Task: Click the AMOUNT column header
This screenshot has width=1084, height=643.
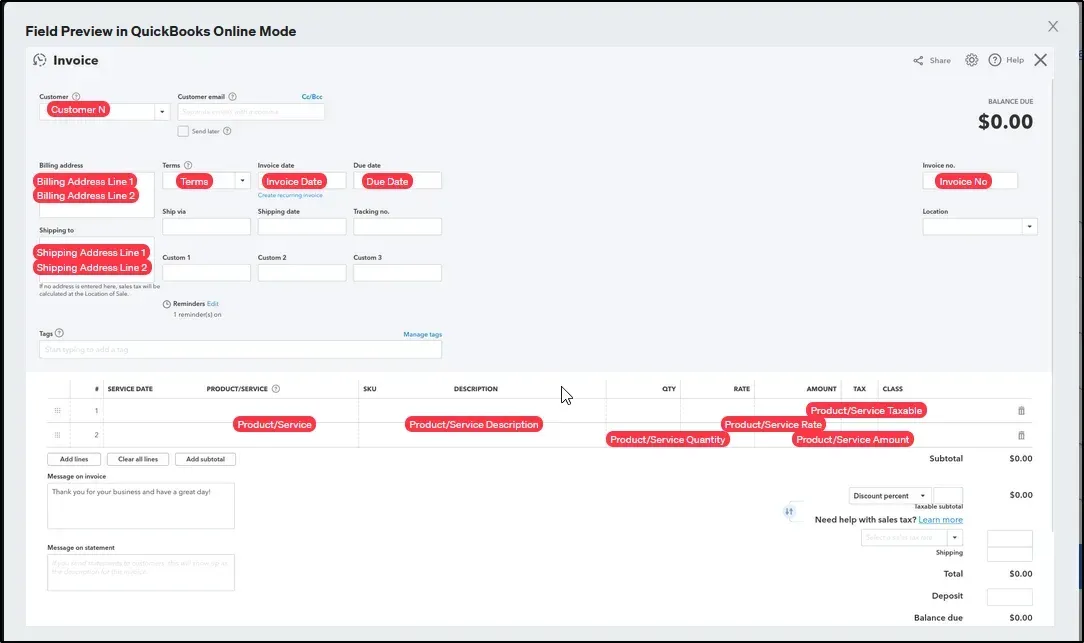Action: coord(821,389)
